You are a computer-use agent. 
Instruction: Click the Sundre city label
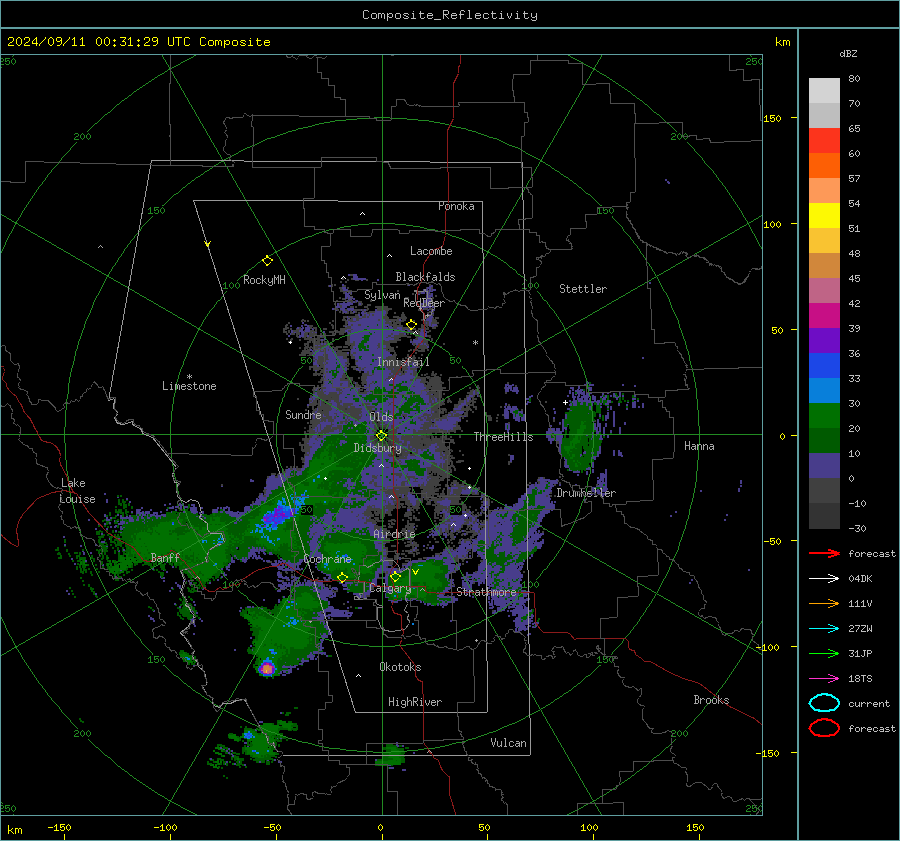(303, 414)
